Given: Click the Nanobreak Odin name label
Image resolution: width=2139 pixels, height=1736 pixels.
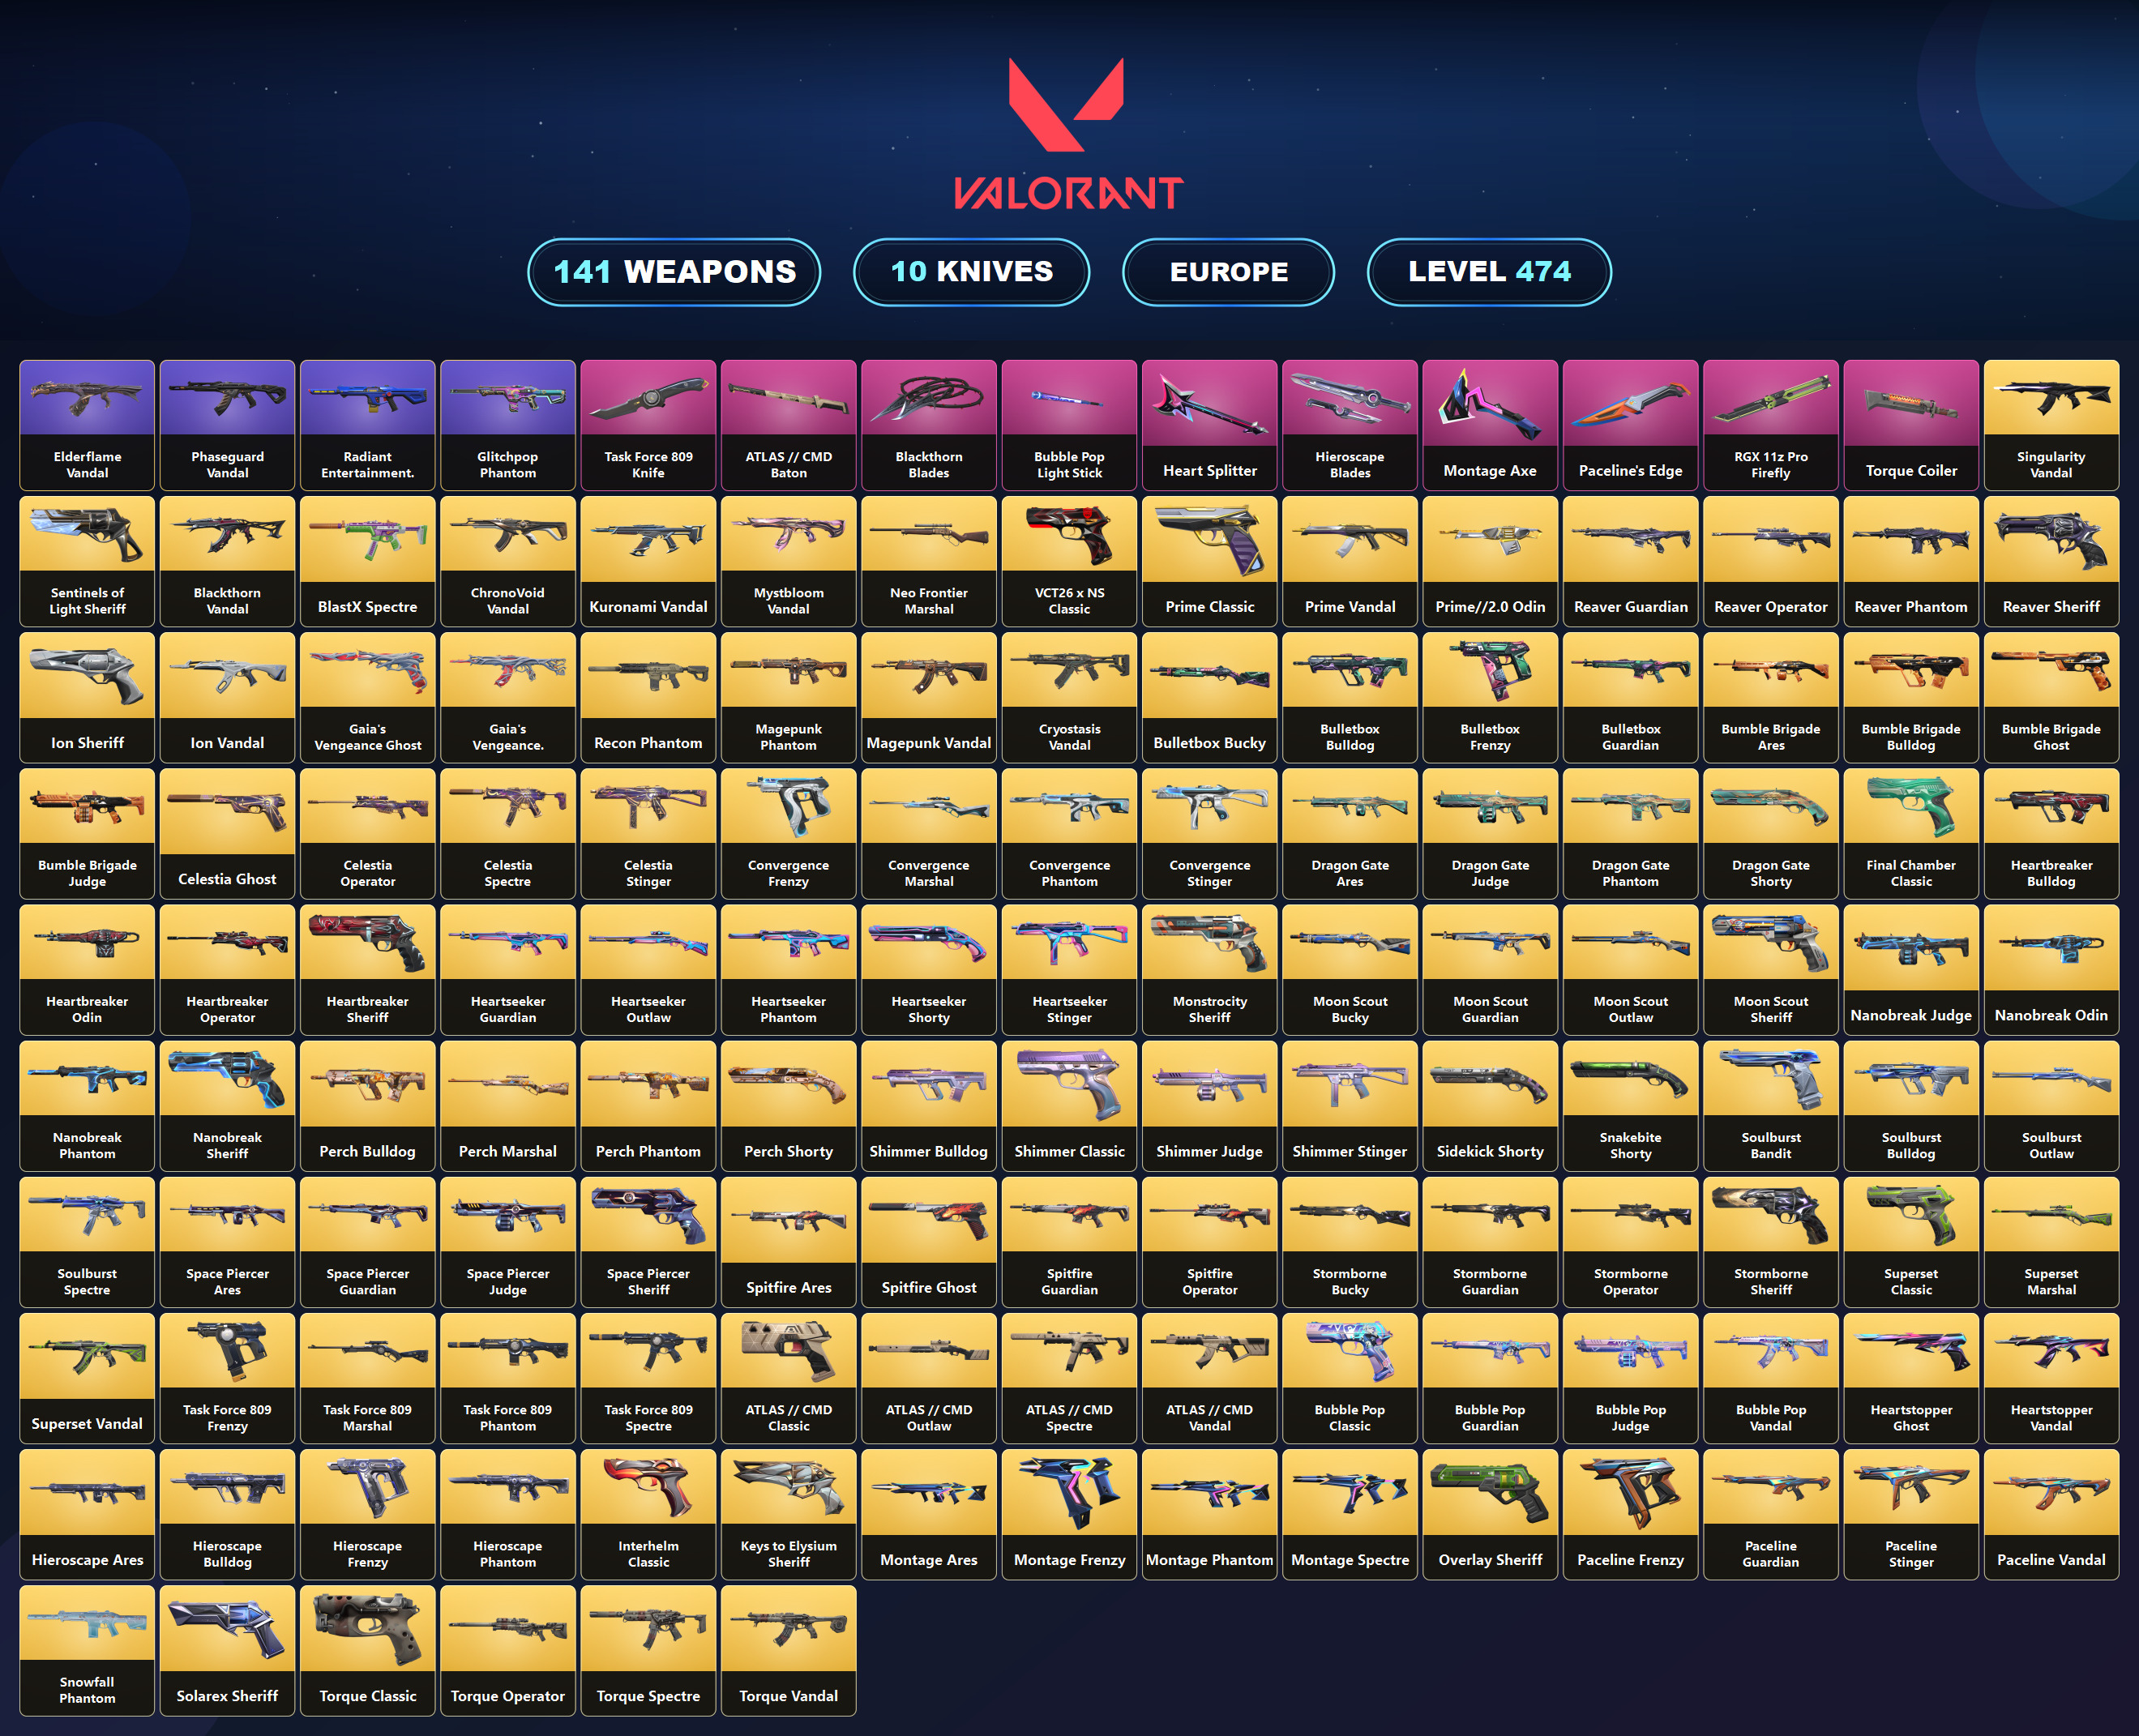Looking at the screenshot, I should 2051,1015.
